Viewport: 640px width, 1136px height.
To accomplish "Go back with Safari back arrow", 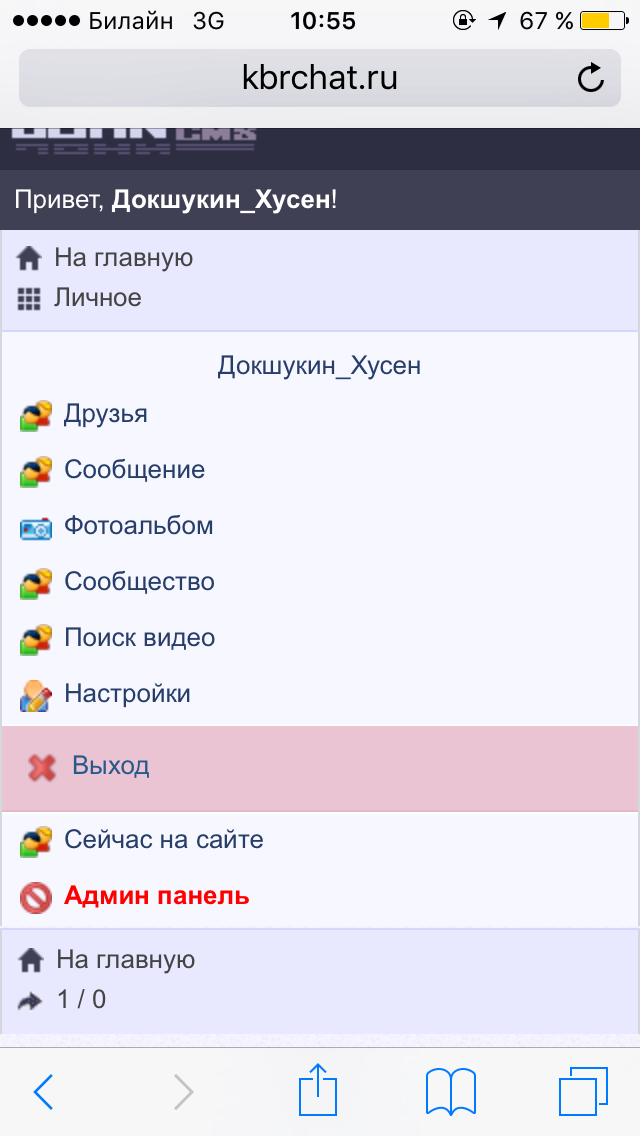I will point(43,1091).
